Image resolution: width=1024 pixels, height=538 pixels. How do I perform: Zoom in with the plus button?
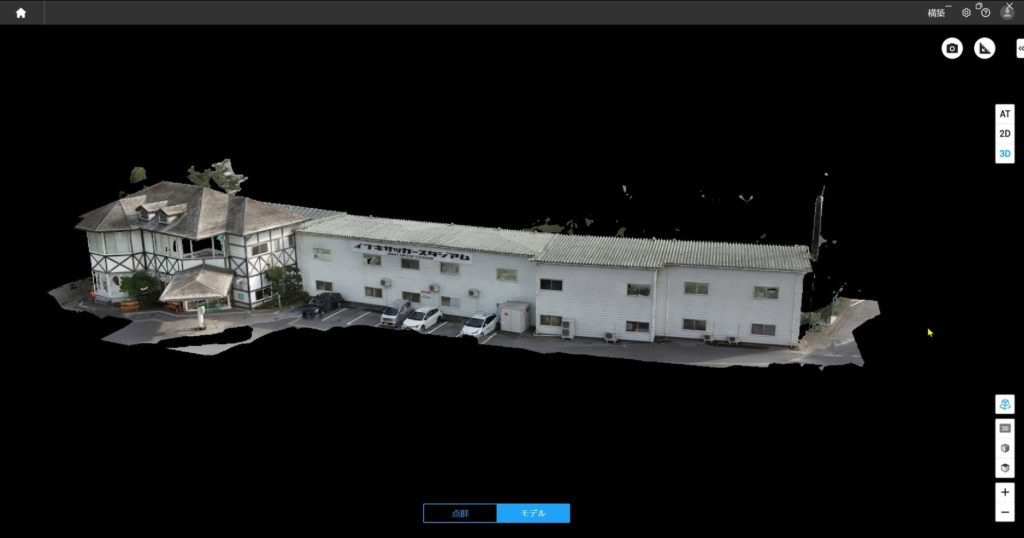1005,493
